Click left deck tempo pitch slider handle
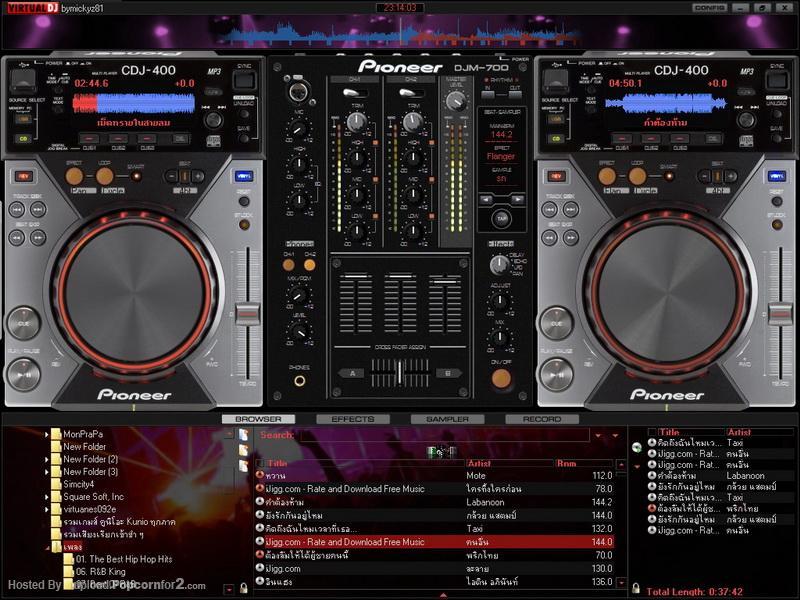The image size is (800, 600). [248, 313]
